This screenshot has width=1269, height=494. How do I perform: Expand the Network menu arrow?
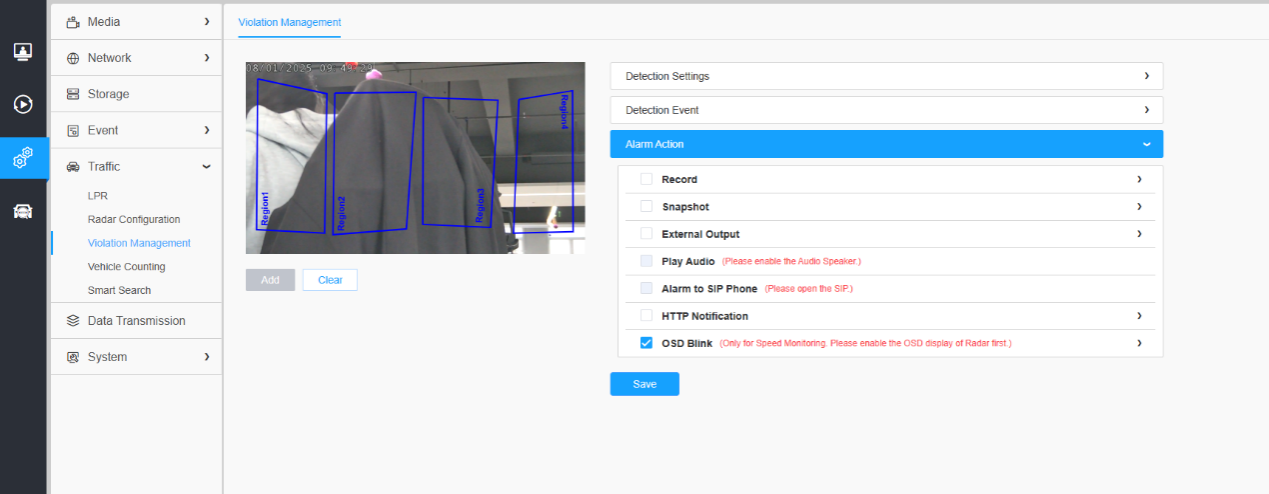tap(206, 58)
